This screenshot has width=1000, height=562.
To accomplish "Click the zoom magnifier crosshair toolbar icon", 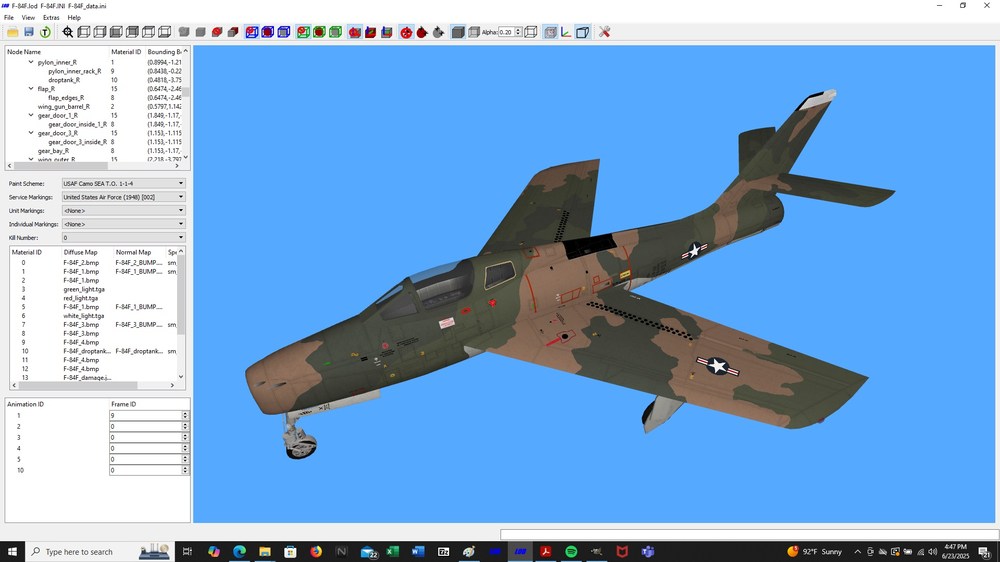I will click(68, 32).
